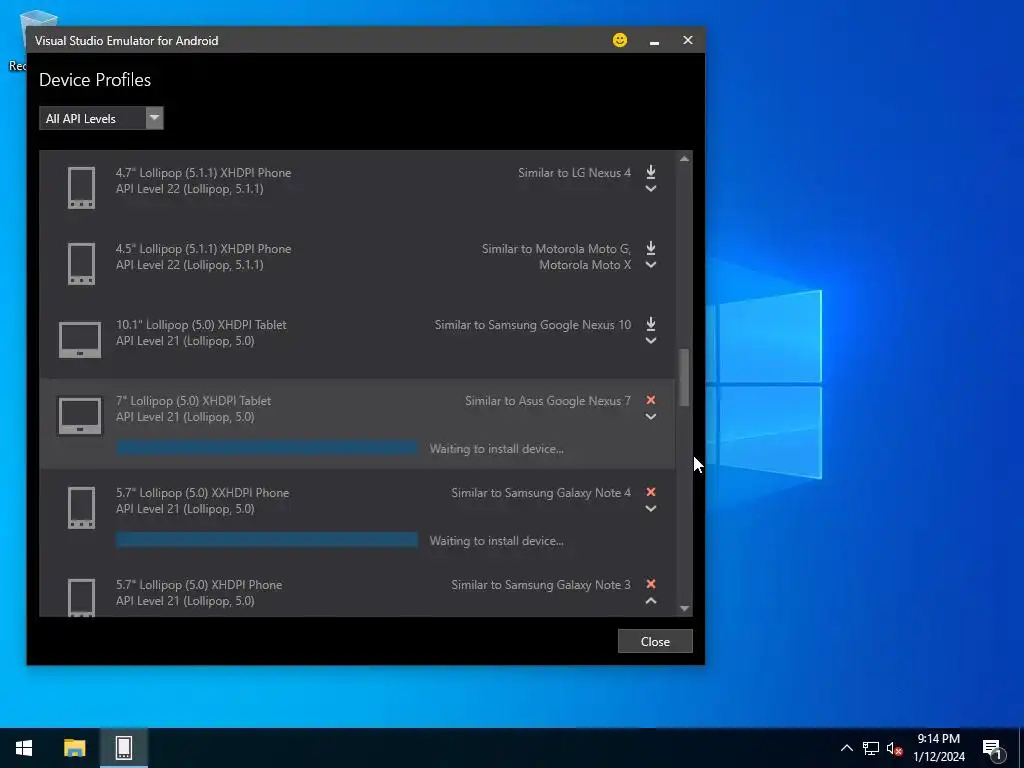The height and width of the screenshot is (768, 1024).
Task: Open the network status tray icon
Action: click(871, 748)
